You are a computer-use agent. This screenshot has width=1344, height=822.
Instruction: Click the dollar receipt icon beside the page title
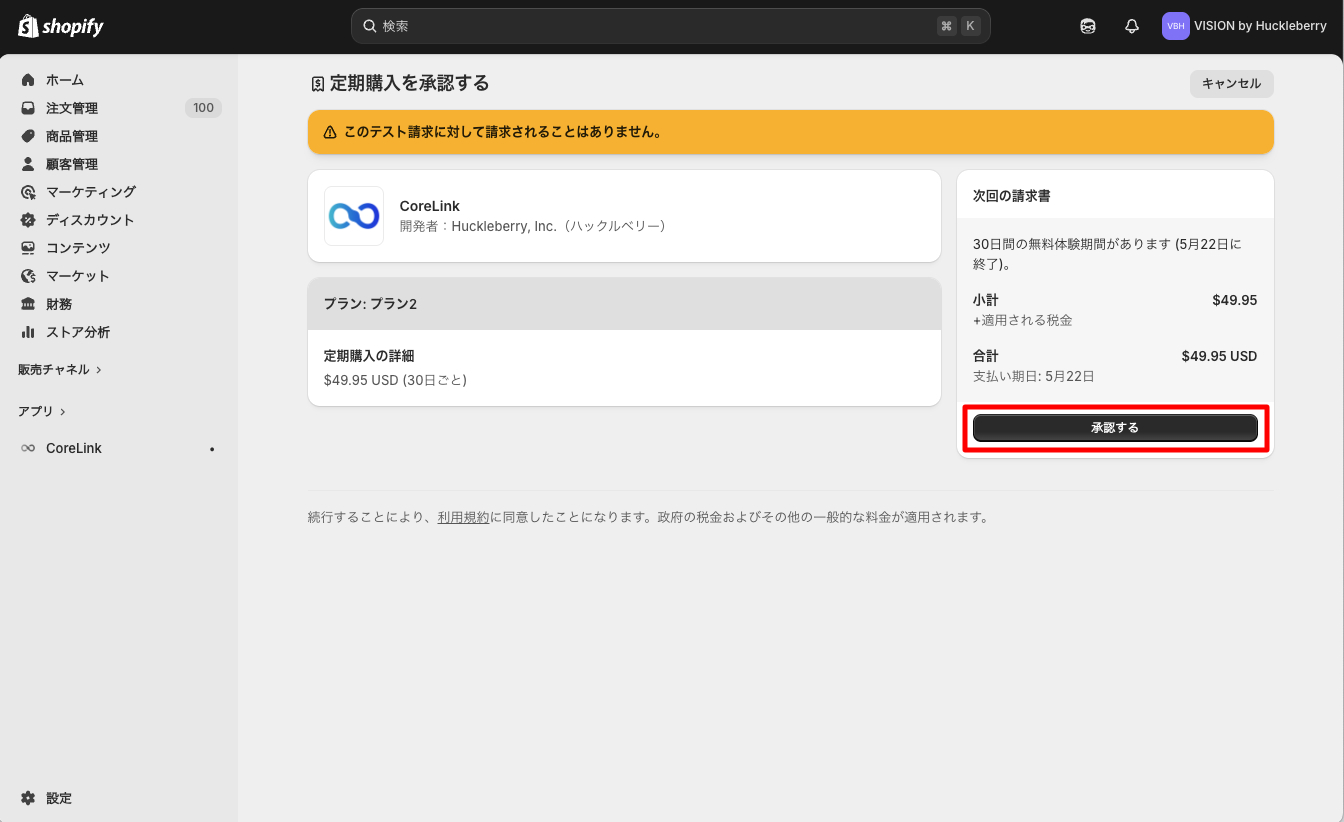318,84
